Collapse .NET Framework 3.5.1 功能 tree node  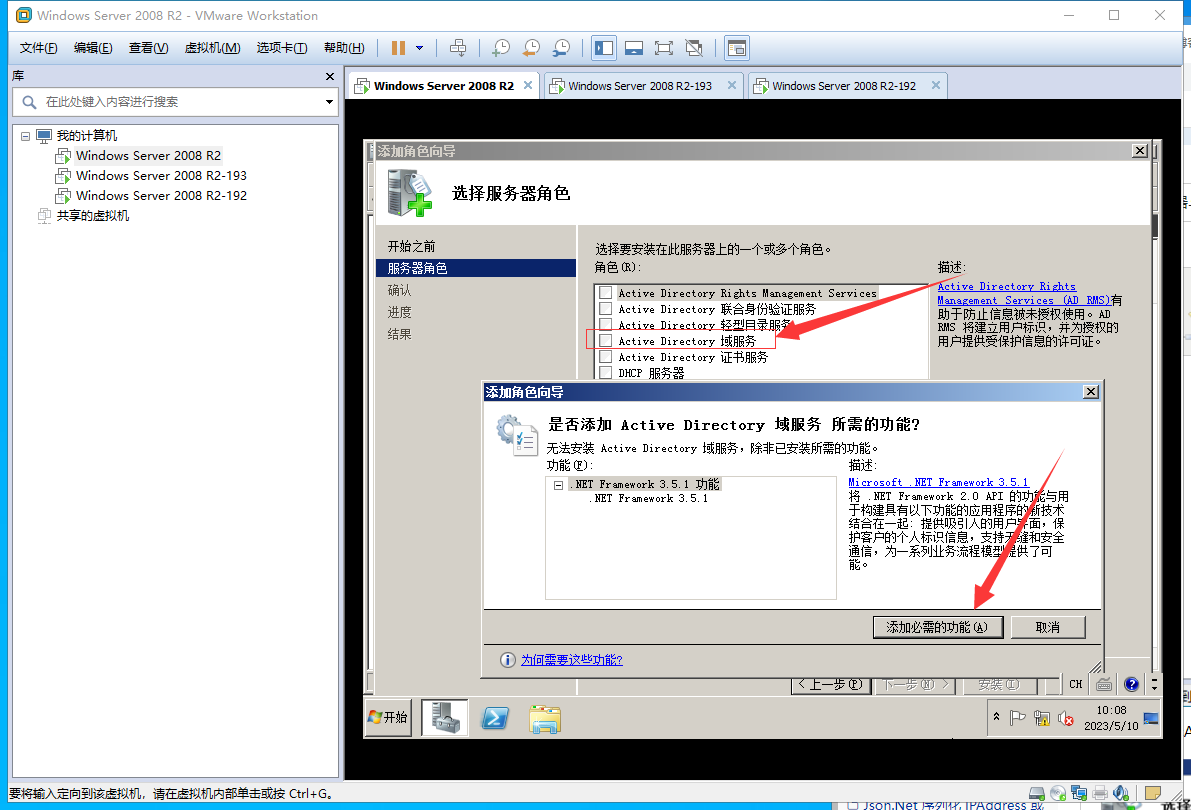(x=558, y=485)
